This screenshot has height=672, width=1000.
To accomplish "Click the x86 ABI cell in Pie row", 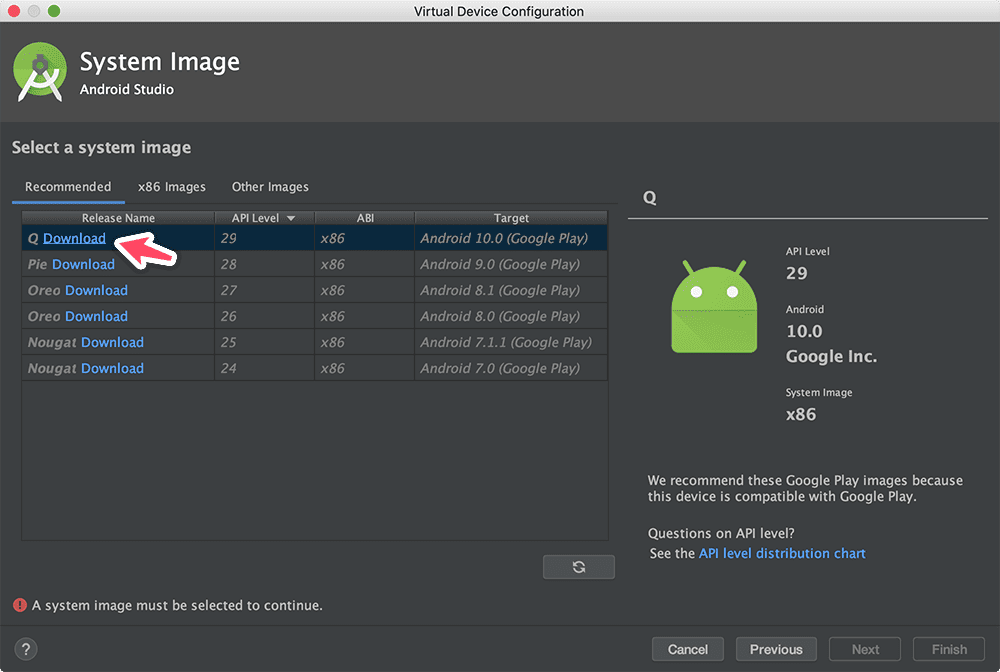I will [x=365, y=265].
